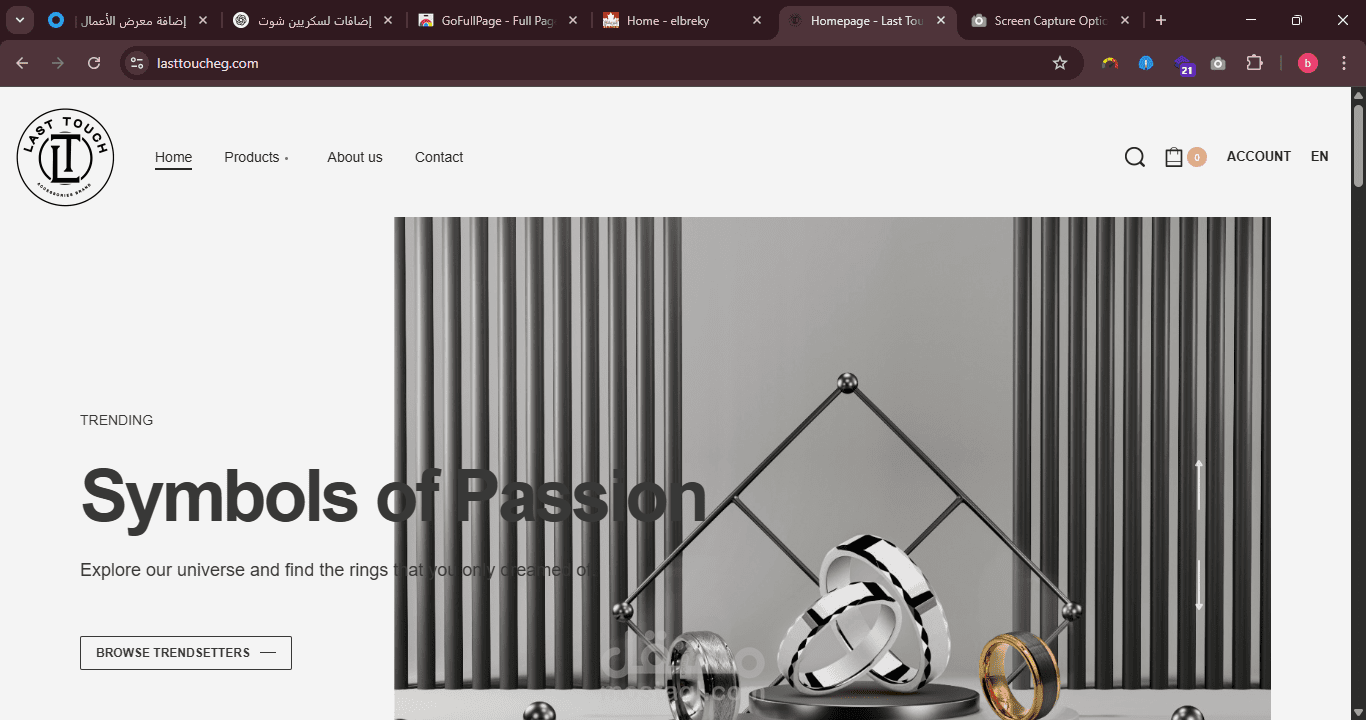The height and width of the screenshot is (720, 1366).
Task: Open the ACCOUNT link
Action: tap(1259, 156)
